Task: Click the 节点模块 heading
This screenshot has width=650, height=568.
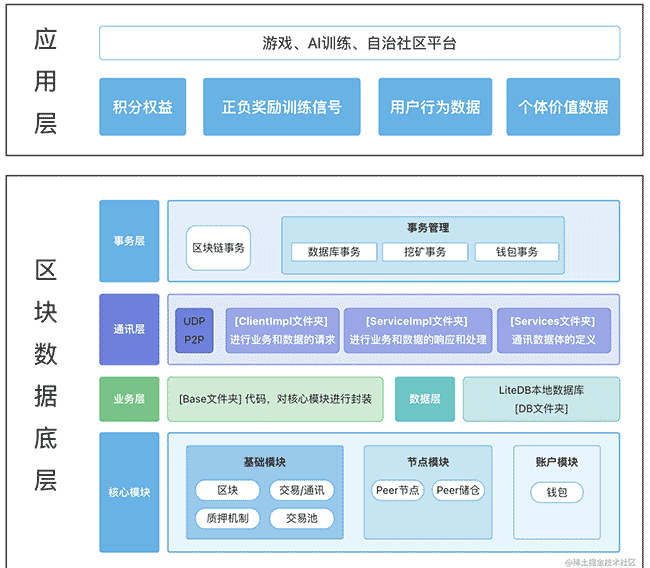Action: pyautogui.click(x=428, y=462)
